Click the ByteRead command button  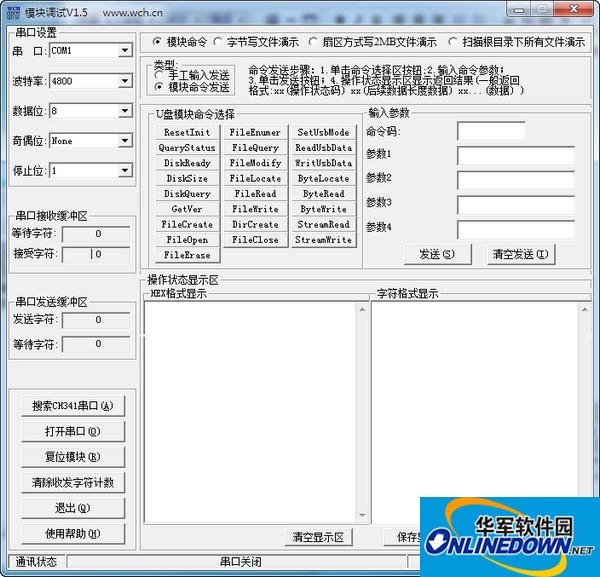pyautogui.click(x=324, y=194)
